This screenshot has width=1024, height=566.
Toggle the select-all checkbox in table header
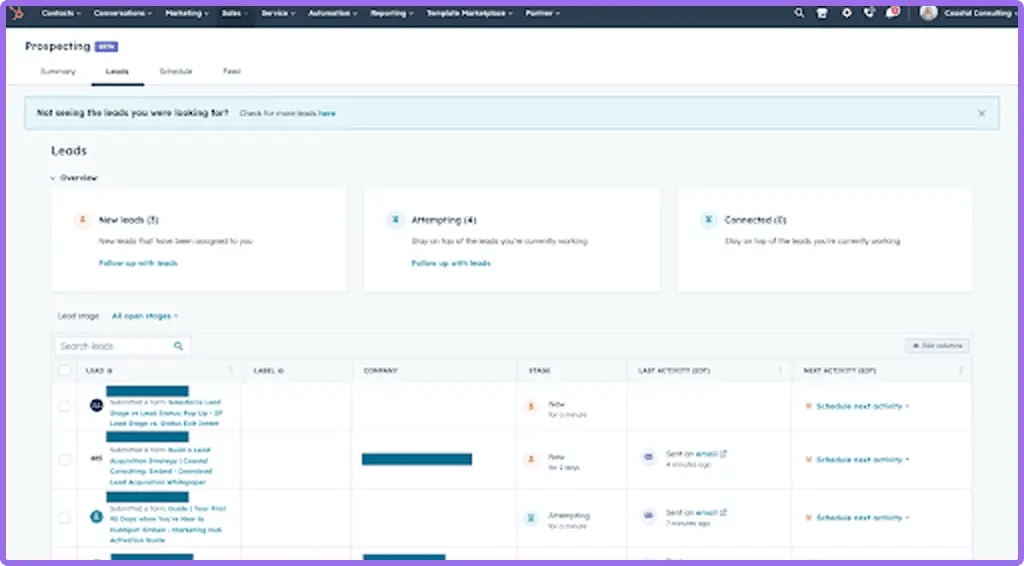65,371
